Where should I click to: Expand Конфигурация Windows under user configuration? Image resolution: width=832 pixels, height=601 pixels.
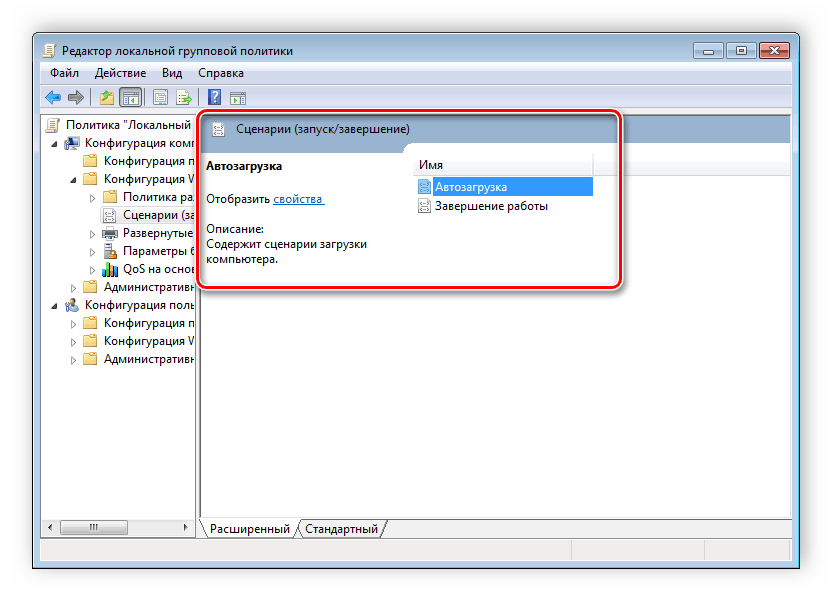[73, 342]
